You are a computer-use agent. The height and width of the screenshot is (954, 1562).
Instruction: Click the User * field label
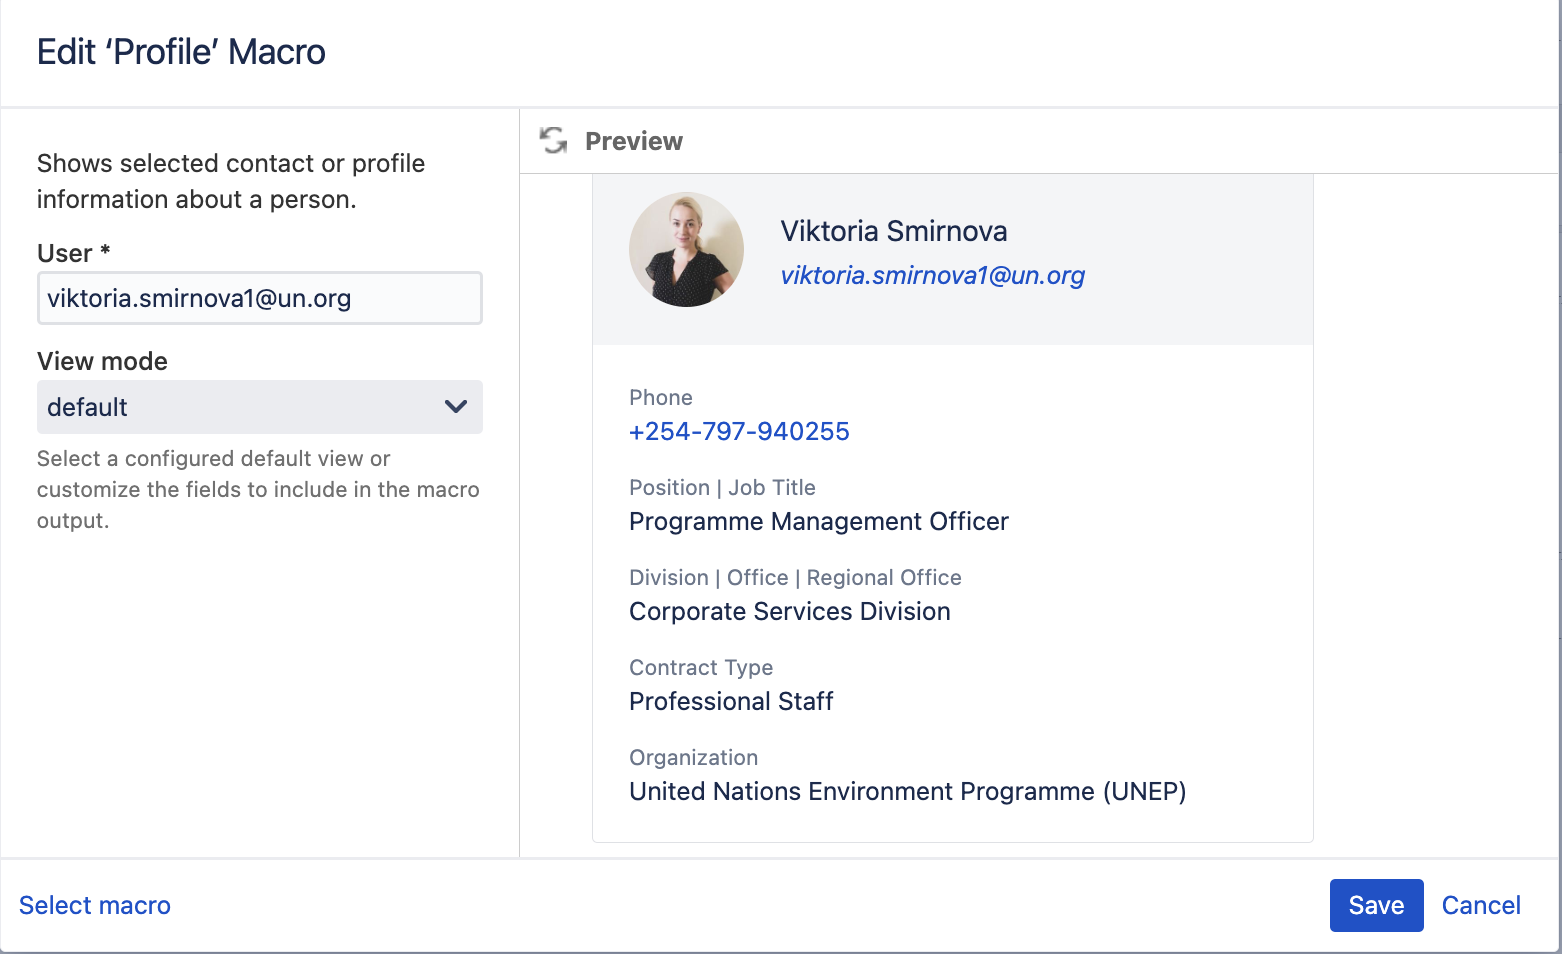click(73, 253)
